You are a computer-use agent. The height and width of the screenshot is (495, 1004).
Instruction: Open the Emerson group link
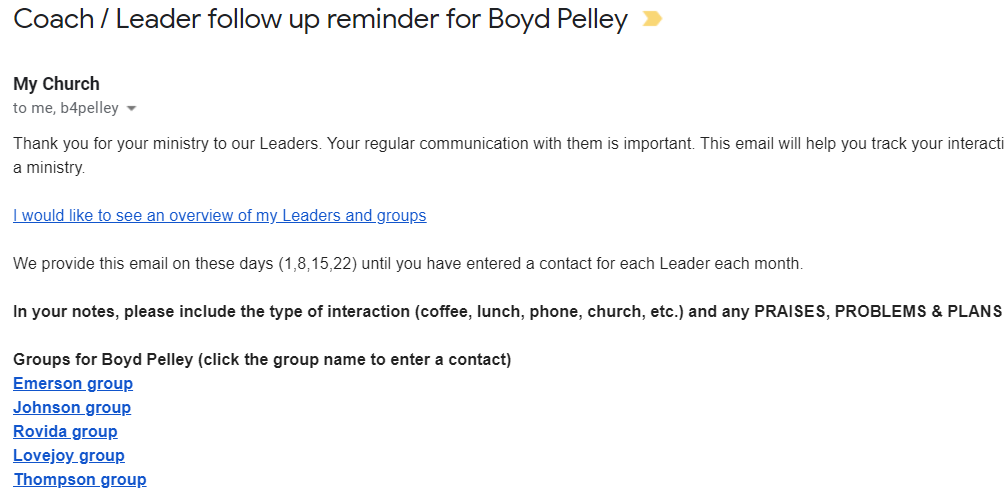click(73, 384)
